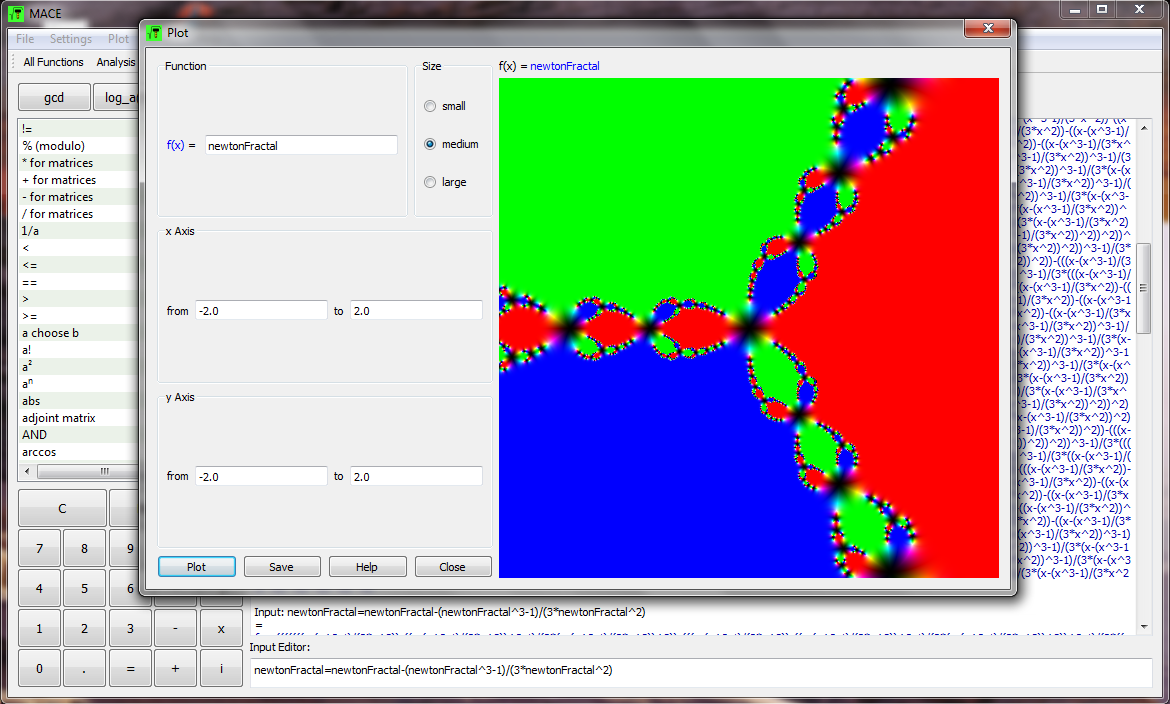Select 'abs' in the function list
This screenshot has height=704, width=1170.
78,401
